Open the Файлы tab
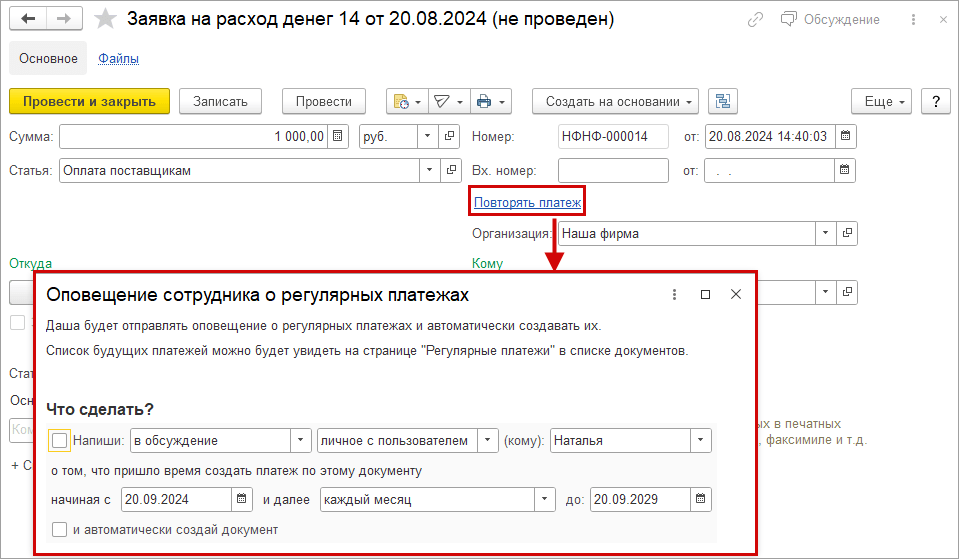 119,59
